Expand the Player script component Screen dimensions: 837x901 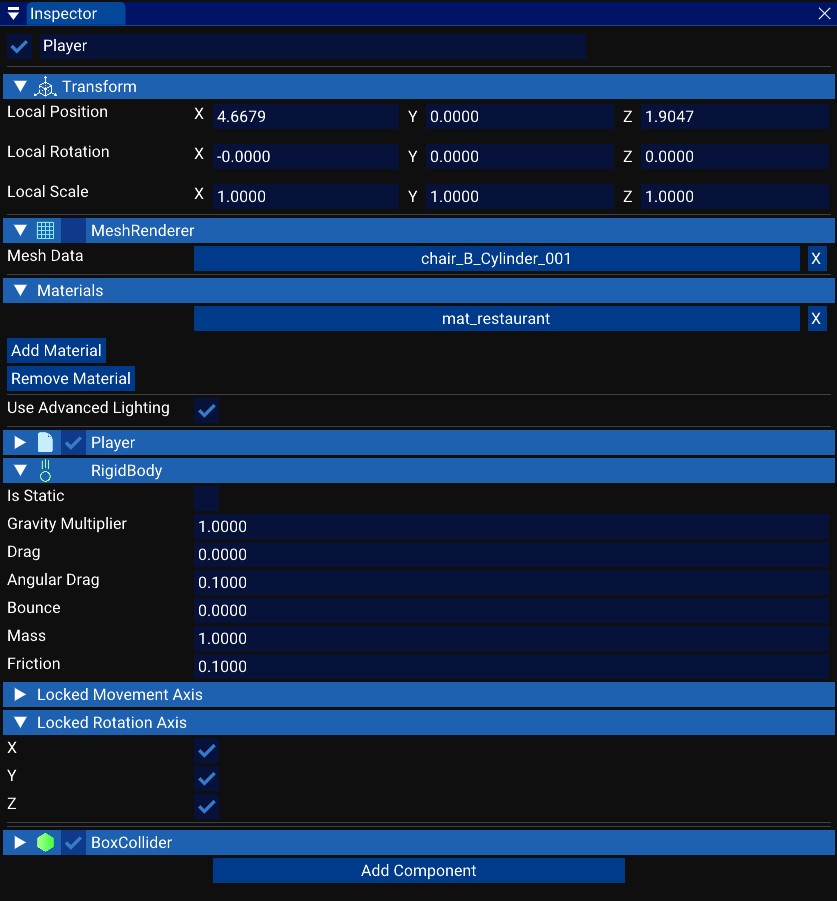coord(20,442)
